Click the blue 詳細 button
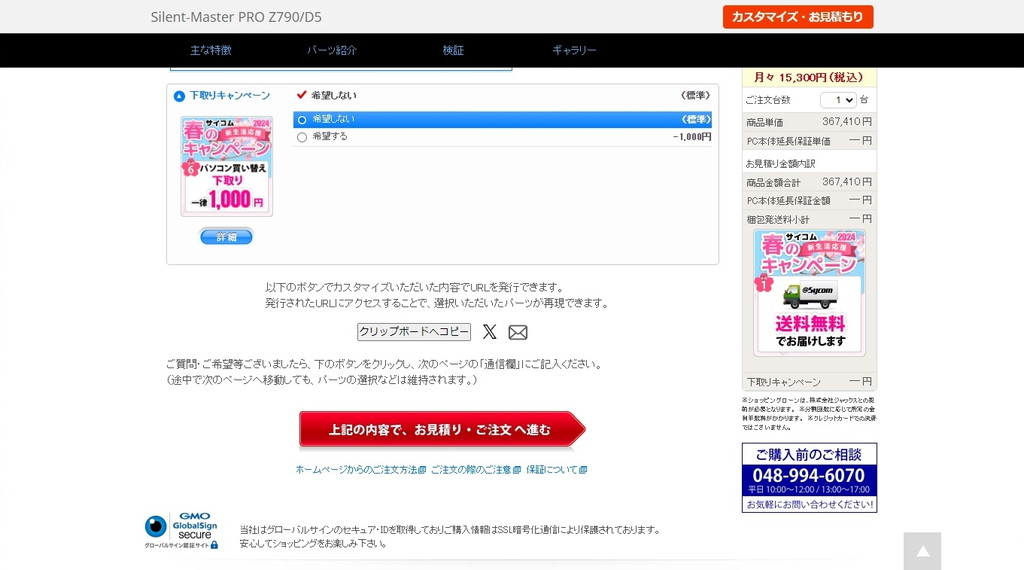The width and height of the screenshot is (1024, 570). 226,237
